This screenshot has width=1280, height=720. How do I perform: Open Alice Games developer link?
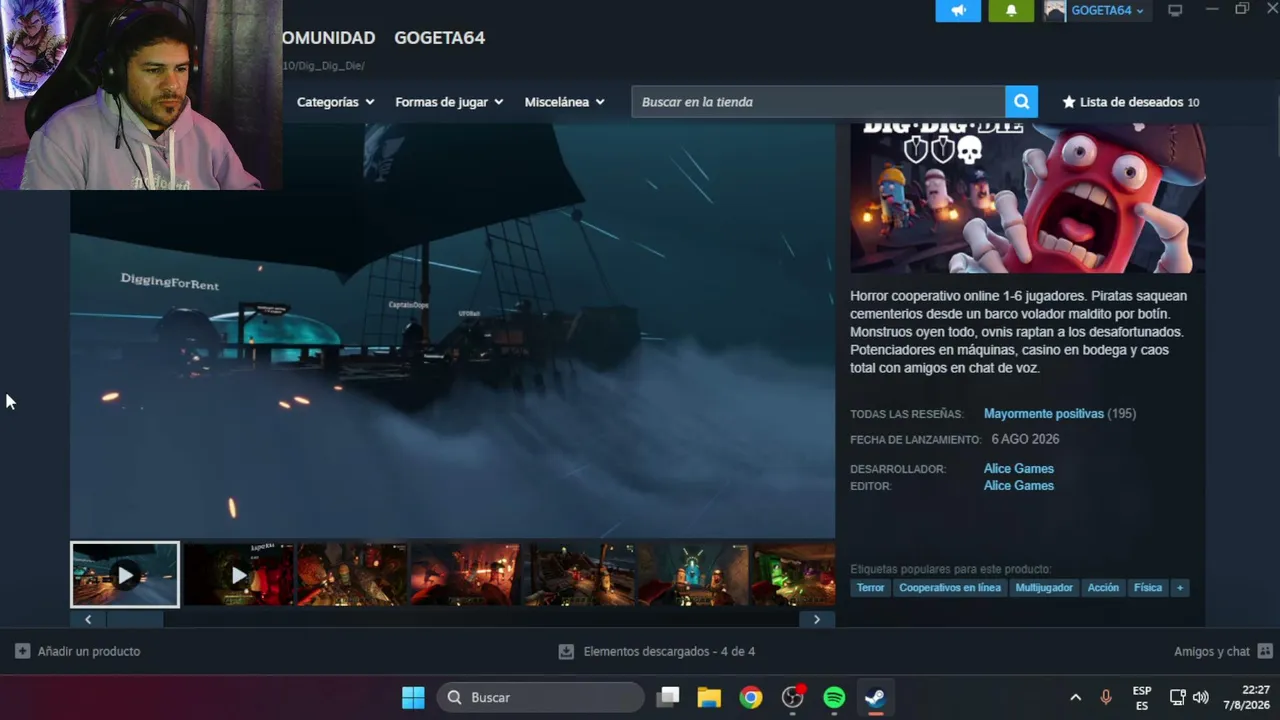1019,469
